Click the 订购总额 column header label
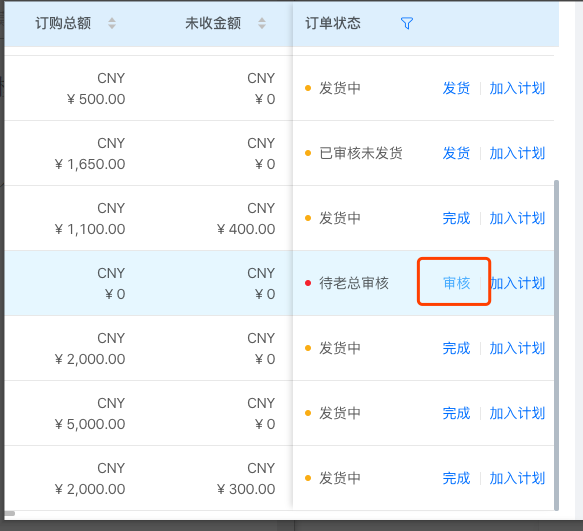The width and height of the screenshot is (583, 531). 63,23
